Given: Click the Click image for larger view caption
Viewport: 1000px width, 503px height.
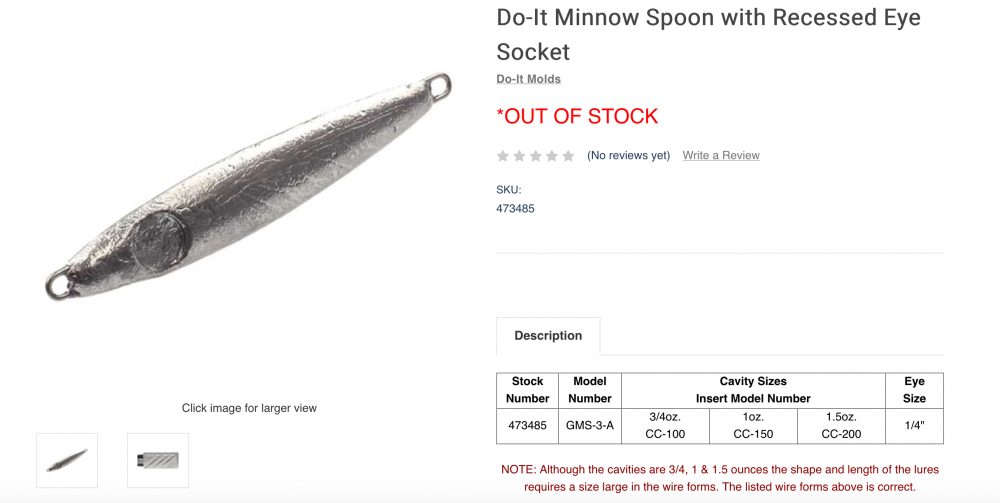Looking at the screenshot, I should [249, 408].
